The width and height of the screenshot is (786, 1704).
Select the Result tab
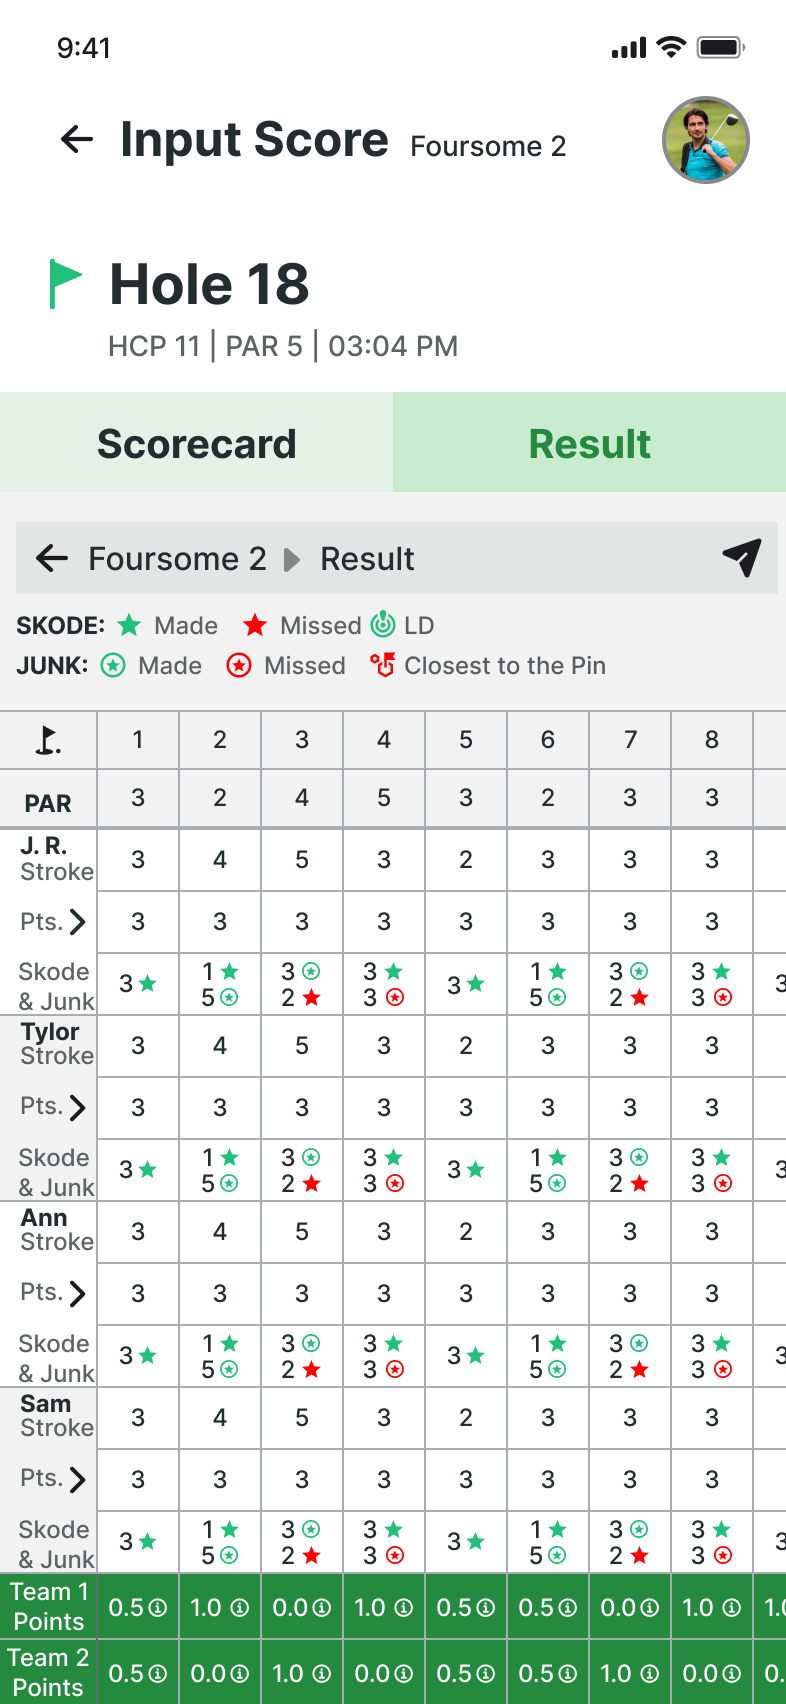pos(589,443)
